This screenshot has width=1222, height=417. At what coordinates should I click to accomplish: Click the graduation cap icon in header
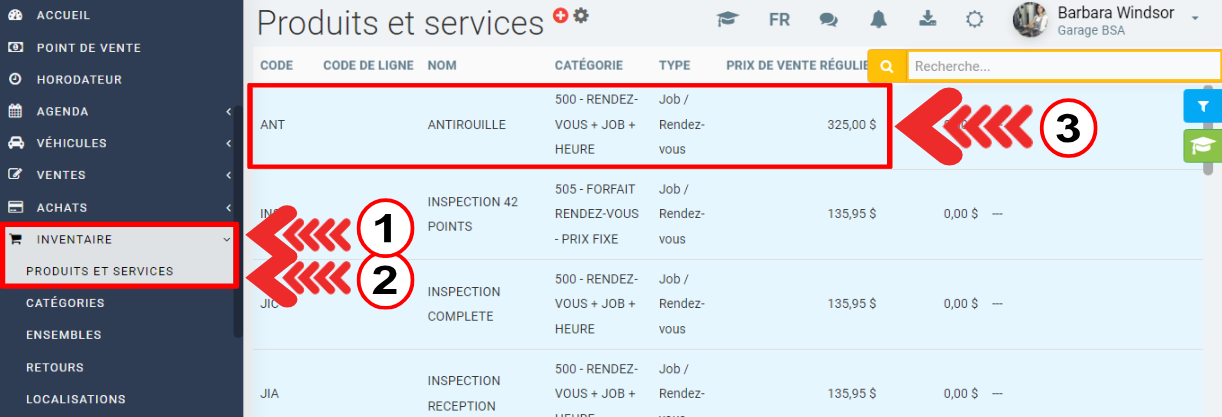[x=728, y=20]
